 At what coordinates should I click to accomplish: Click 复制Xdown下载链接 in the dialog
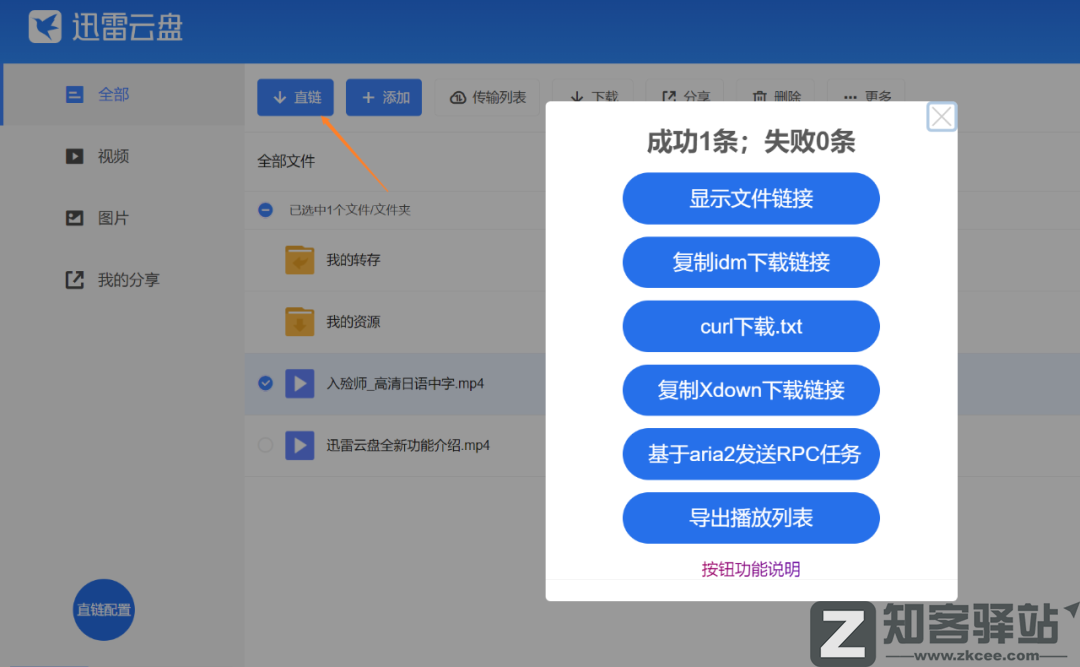(751, 390)
